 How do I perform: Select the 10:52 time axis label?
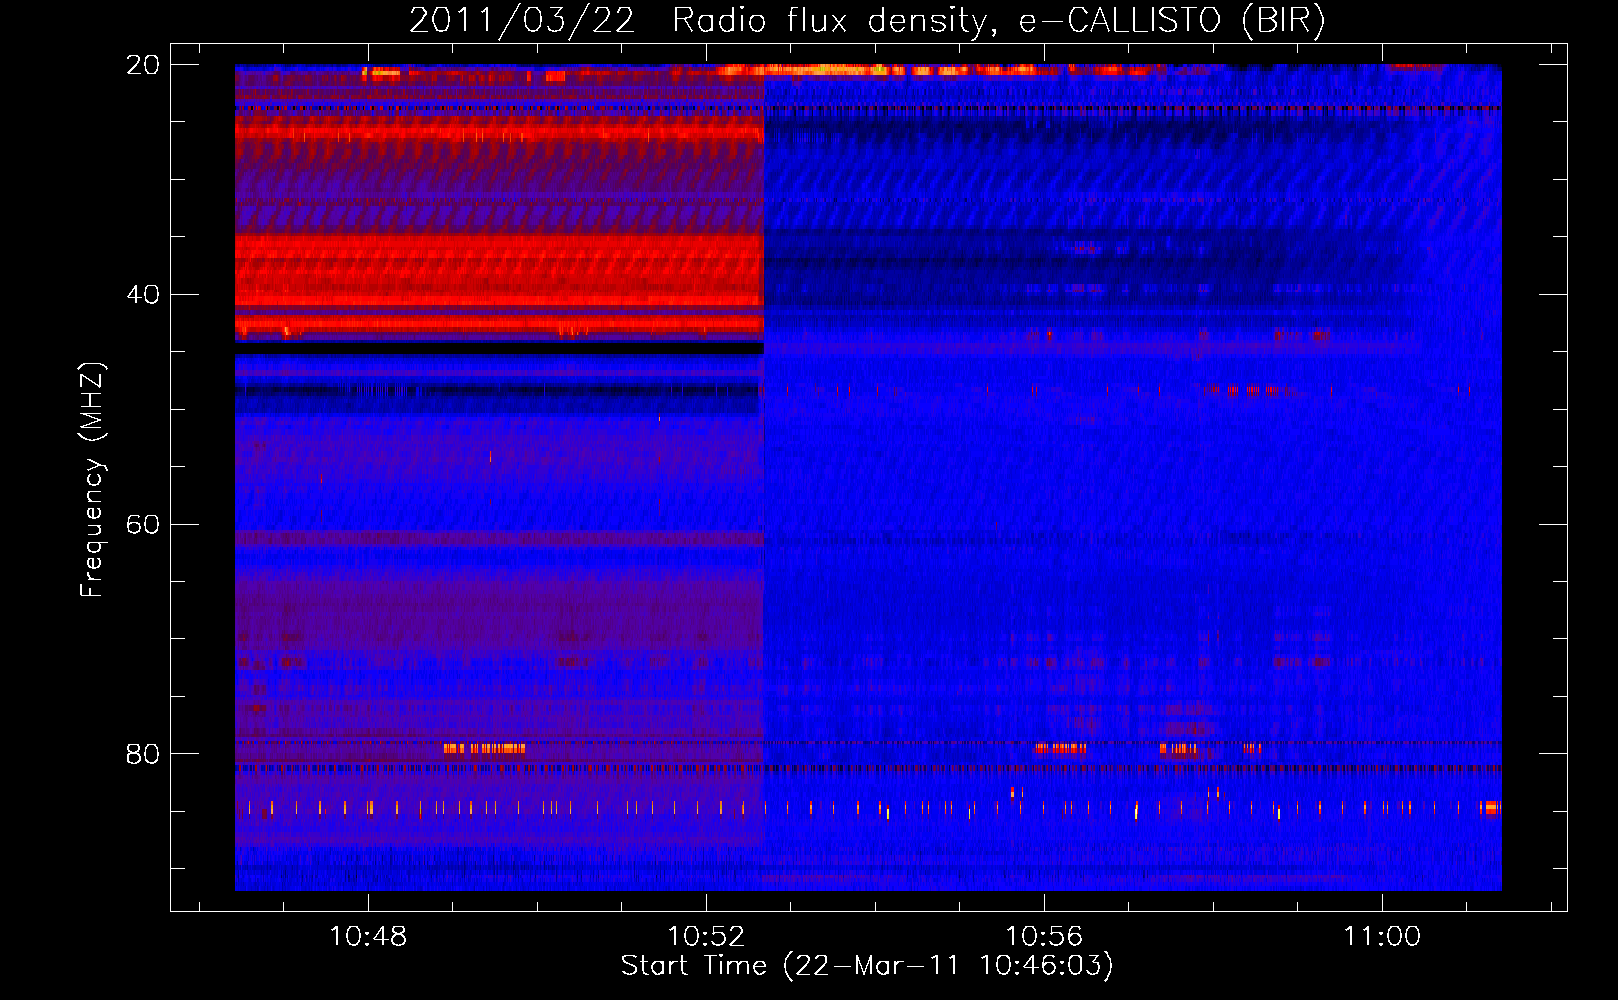coord(706,937)
